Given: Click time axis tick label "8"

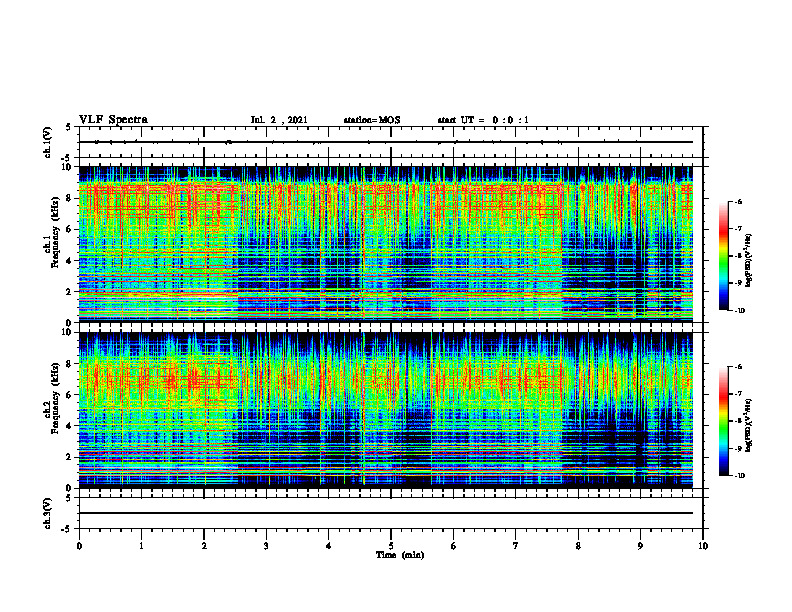Looking at the screenshot, I should pos(578,546).
